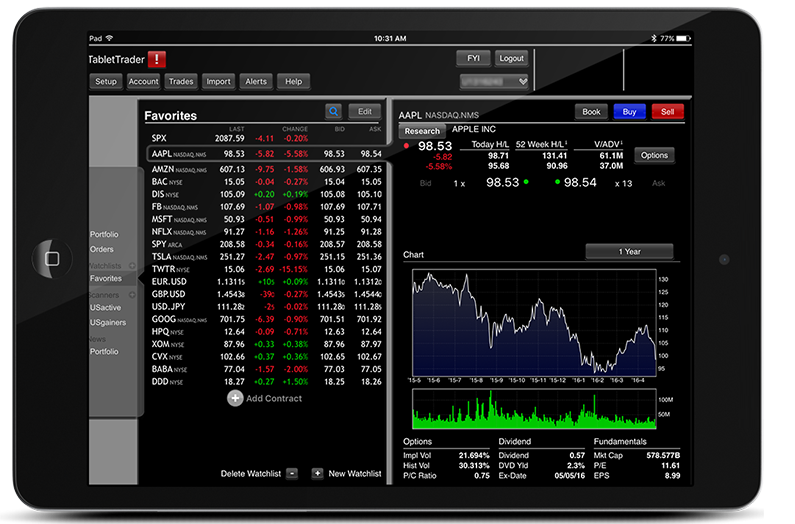
Task: Select the SPY row in Favorites
Action: click(x=266, y=244)
